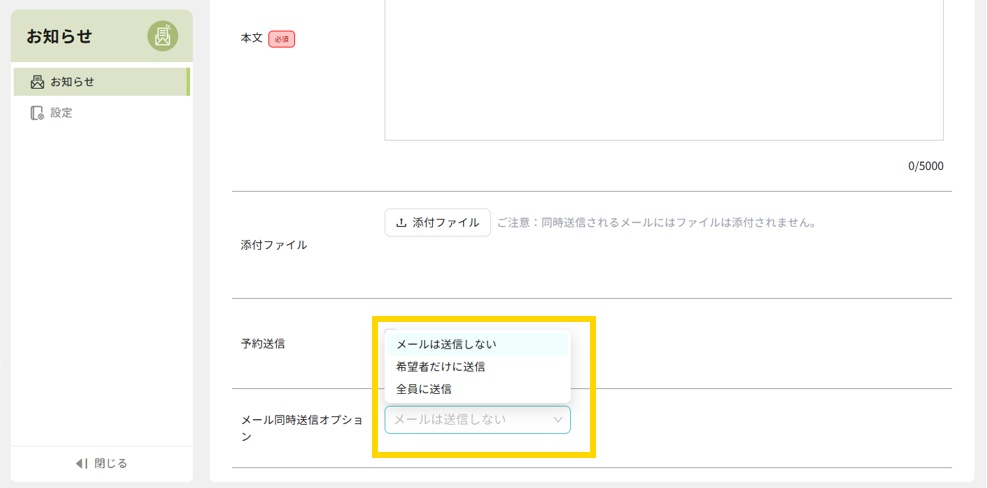987x488 pixels.
Task: Go to 設定 in the sidebar
Action: 62,113
